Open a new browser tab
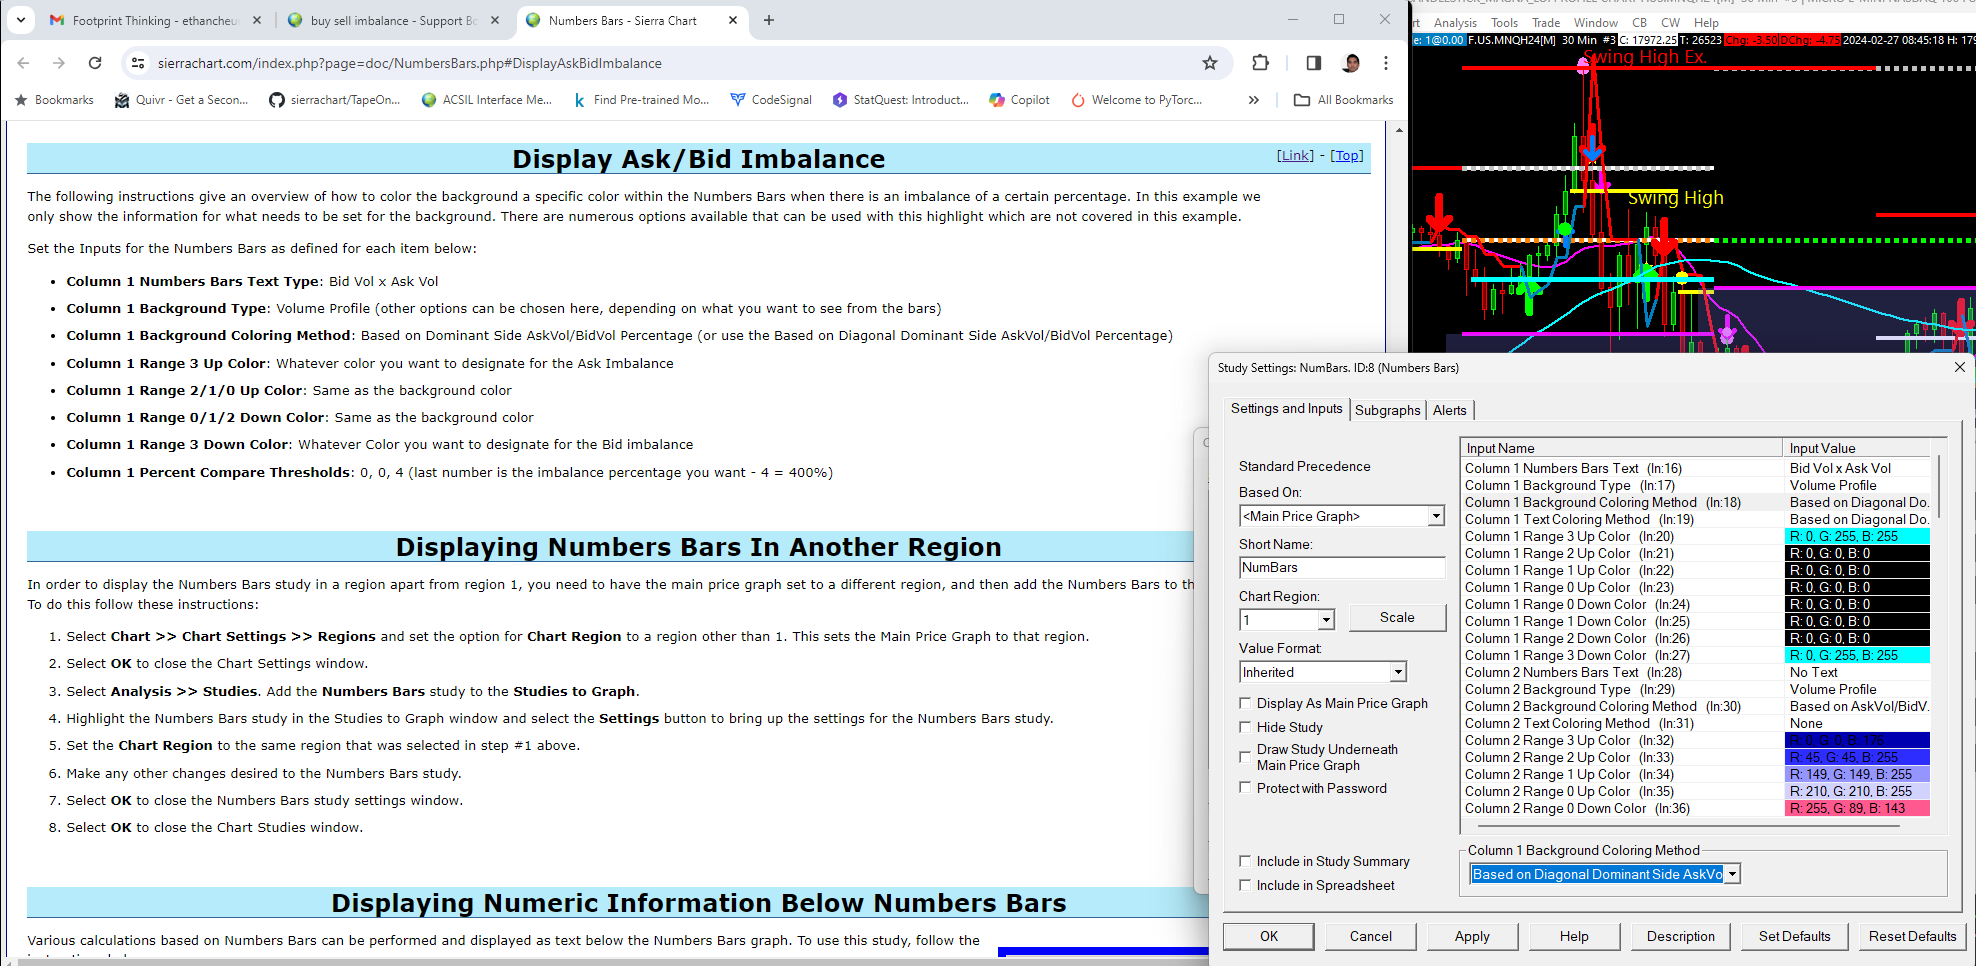The image size is (1976, 966). click(x=769, y=20)
